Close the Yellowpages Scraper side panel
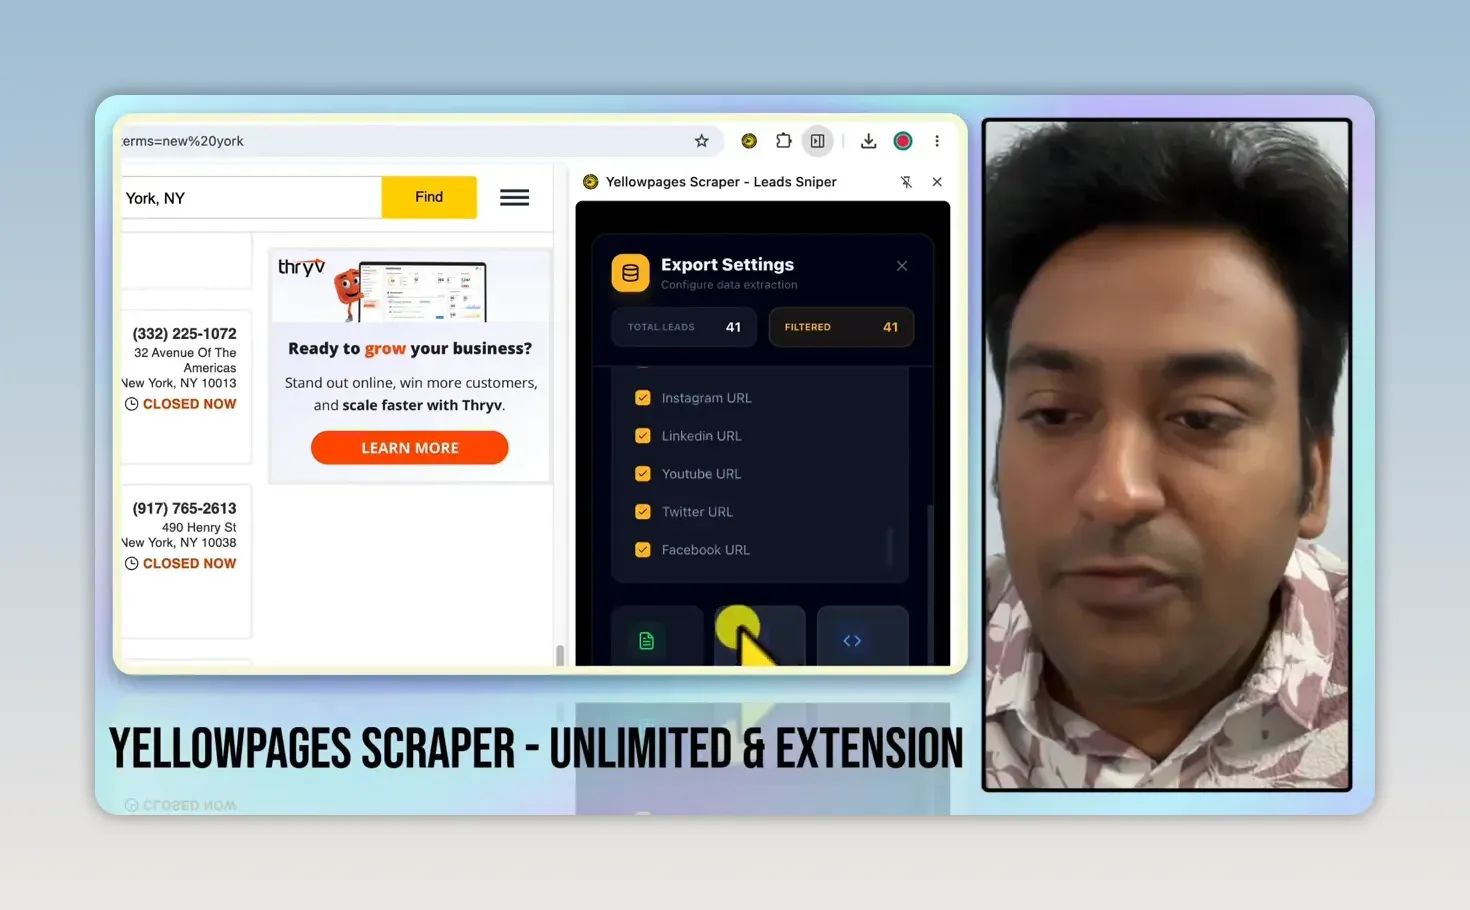The width and height of the screenshot is (1470, 910). [937, 182]
